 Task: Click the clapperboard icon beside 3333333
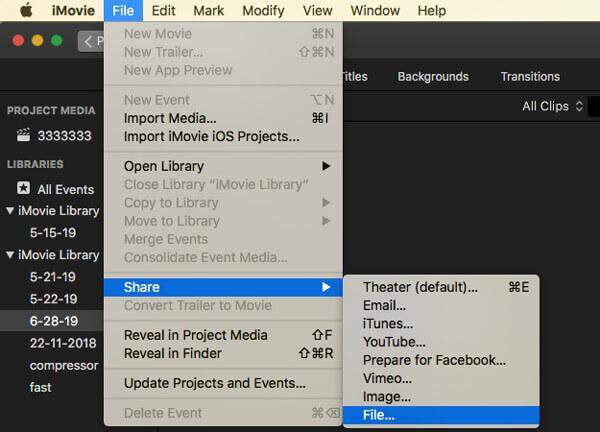pos(22,135)
